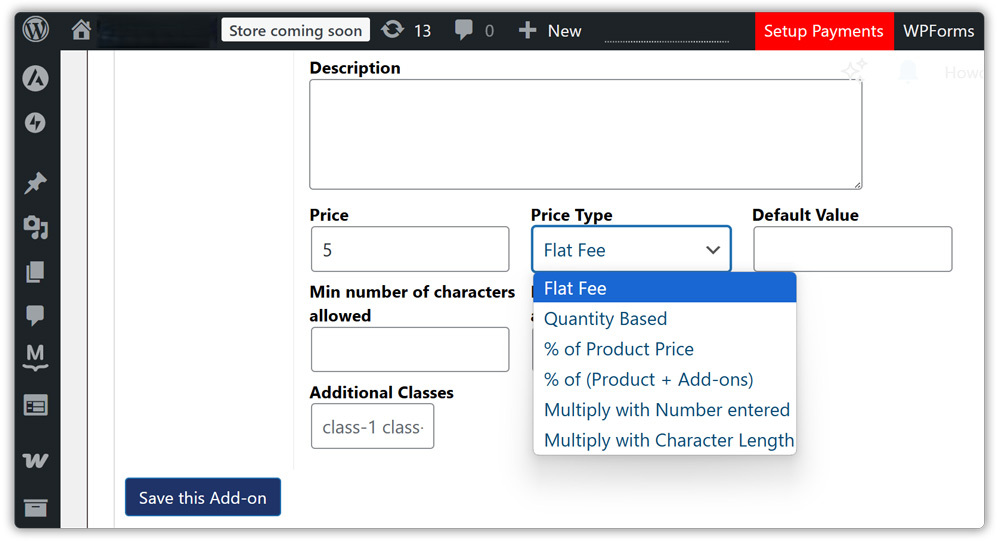Open the Jetpack lightning sidebar icon
1000x541 pixels.
coord(35,122)
